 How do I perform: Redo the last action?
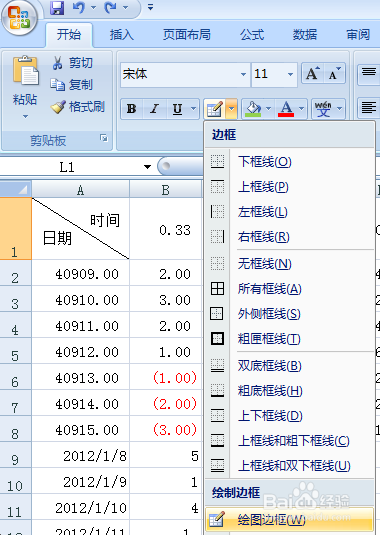click(111, 8)
